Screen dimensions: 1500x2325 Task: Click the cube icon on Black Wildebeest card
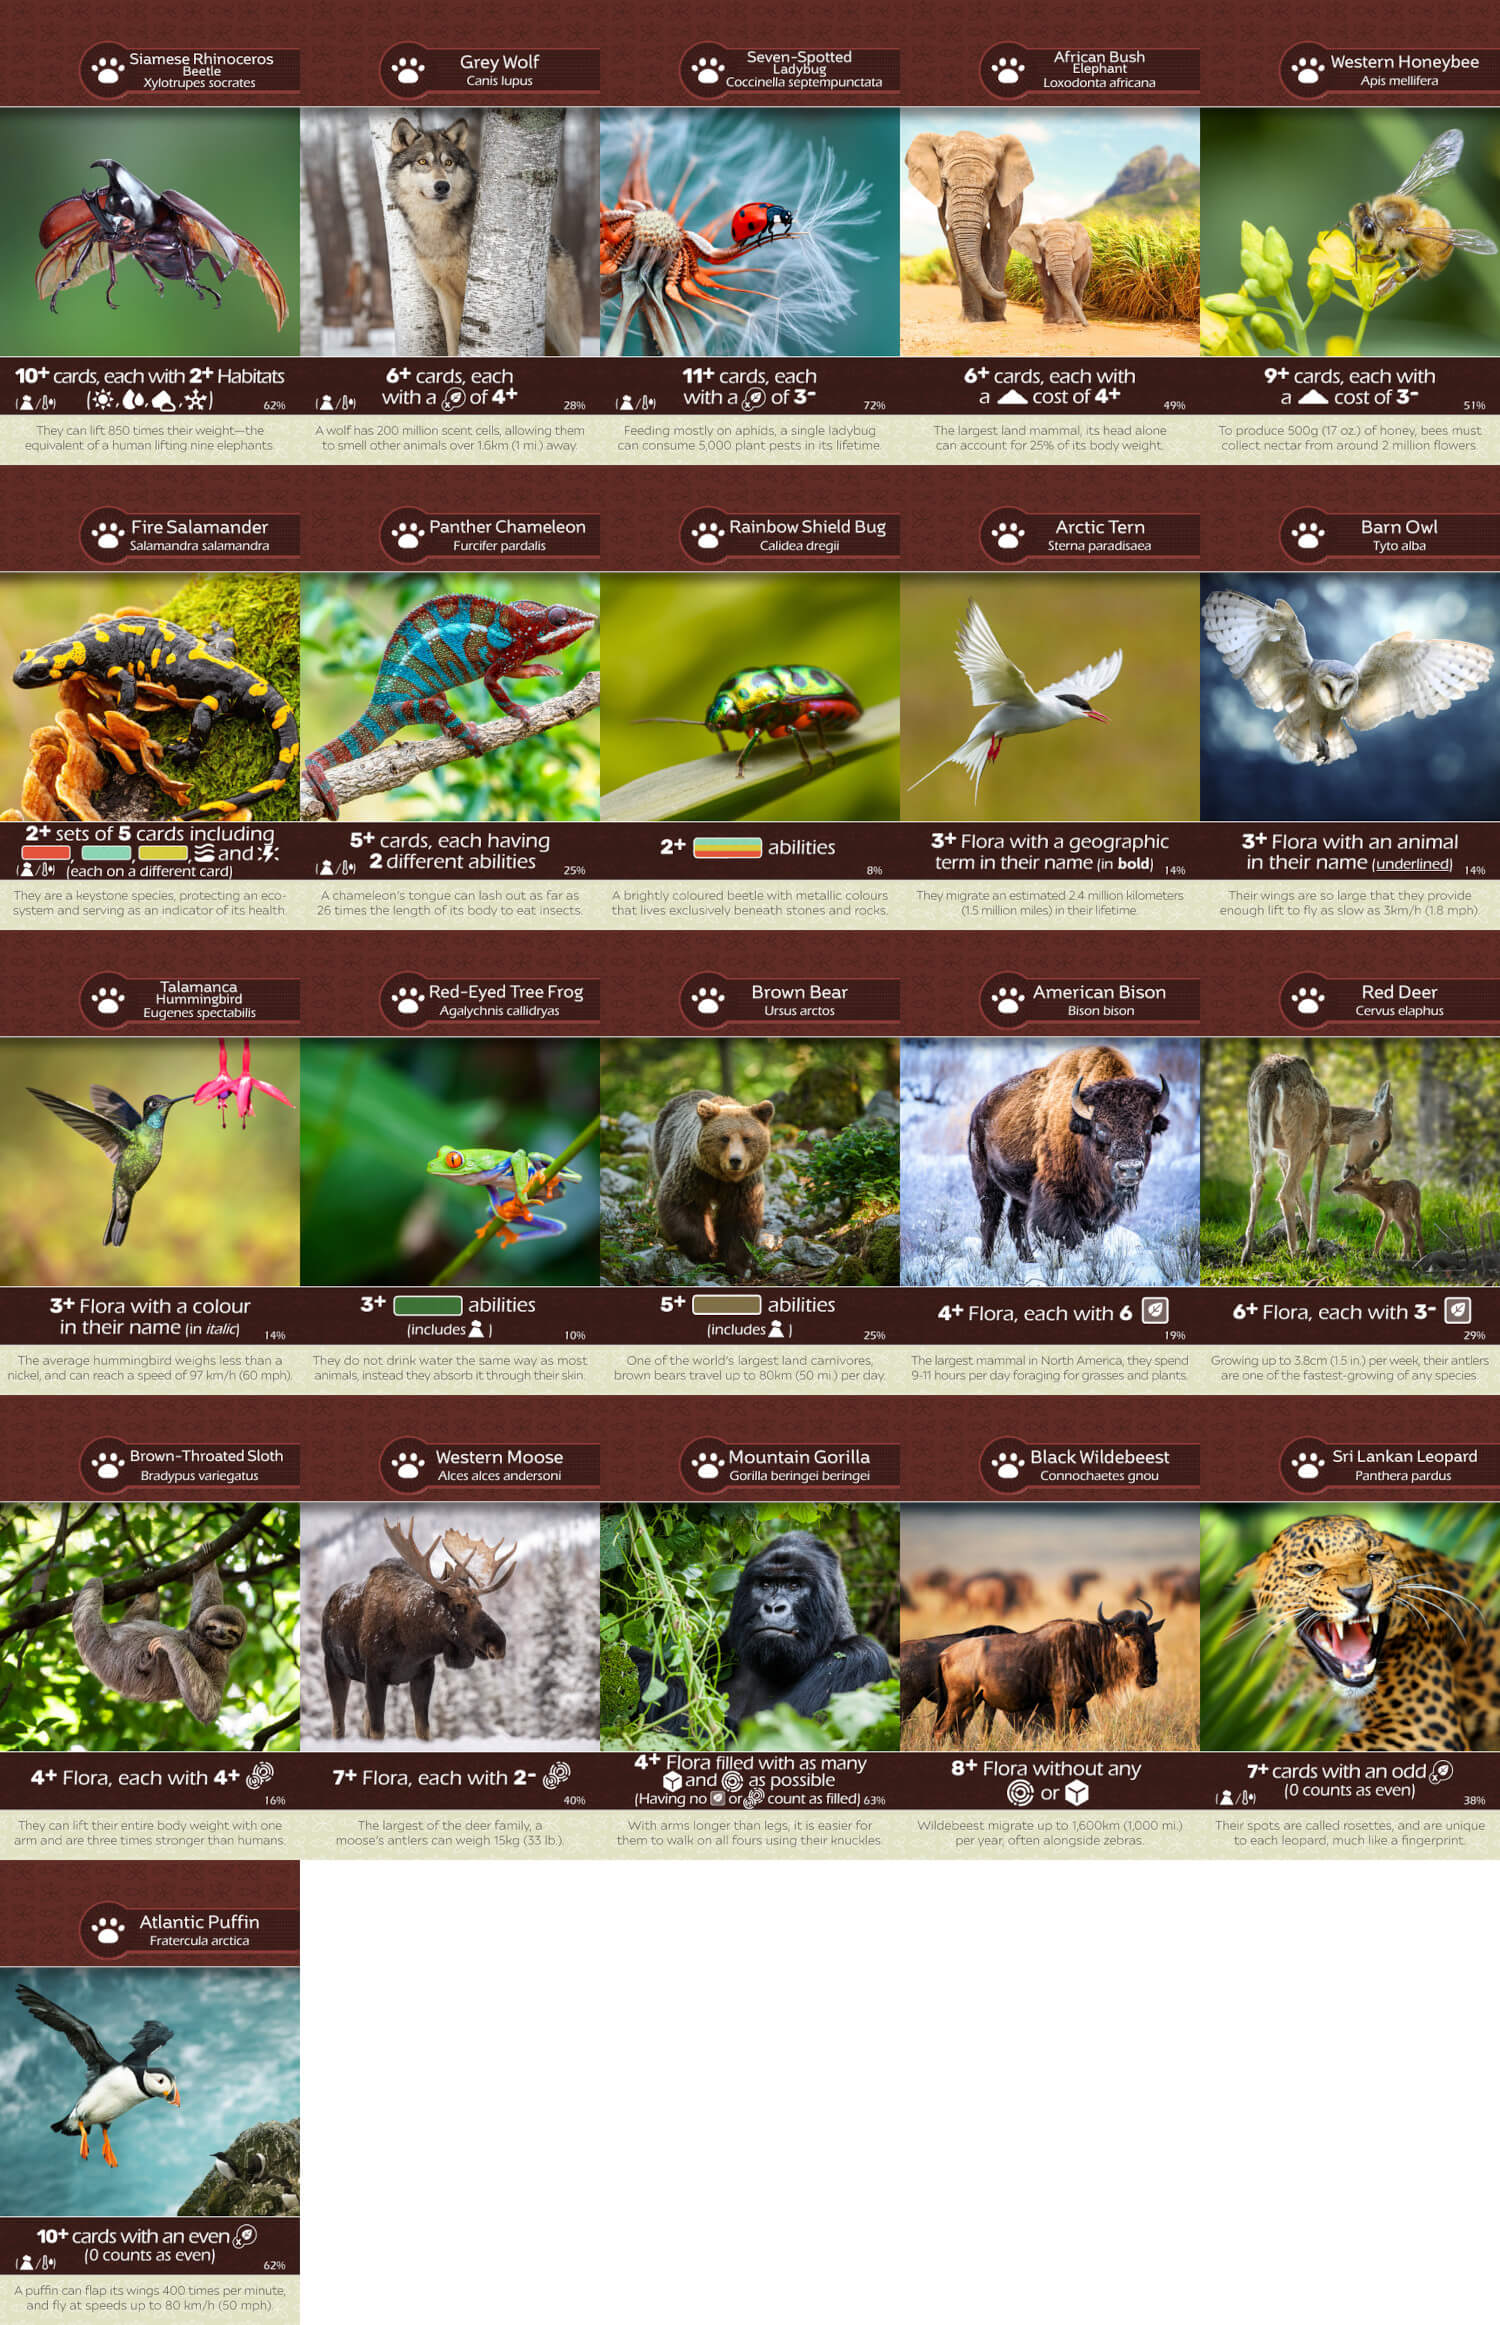1076,1793
